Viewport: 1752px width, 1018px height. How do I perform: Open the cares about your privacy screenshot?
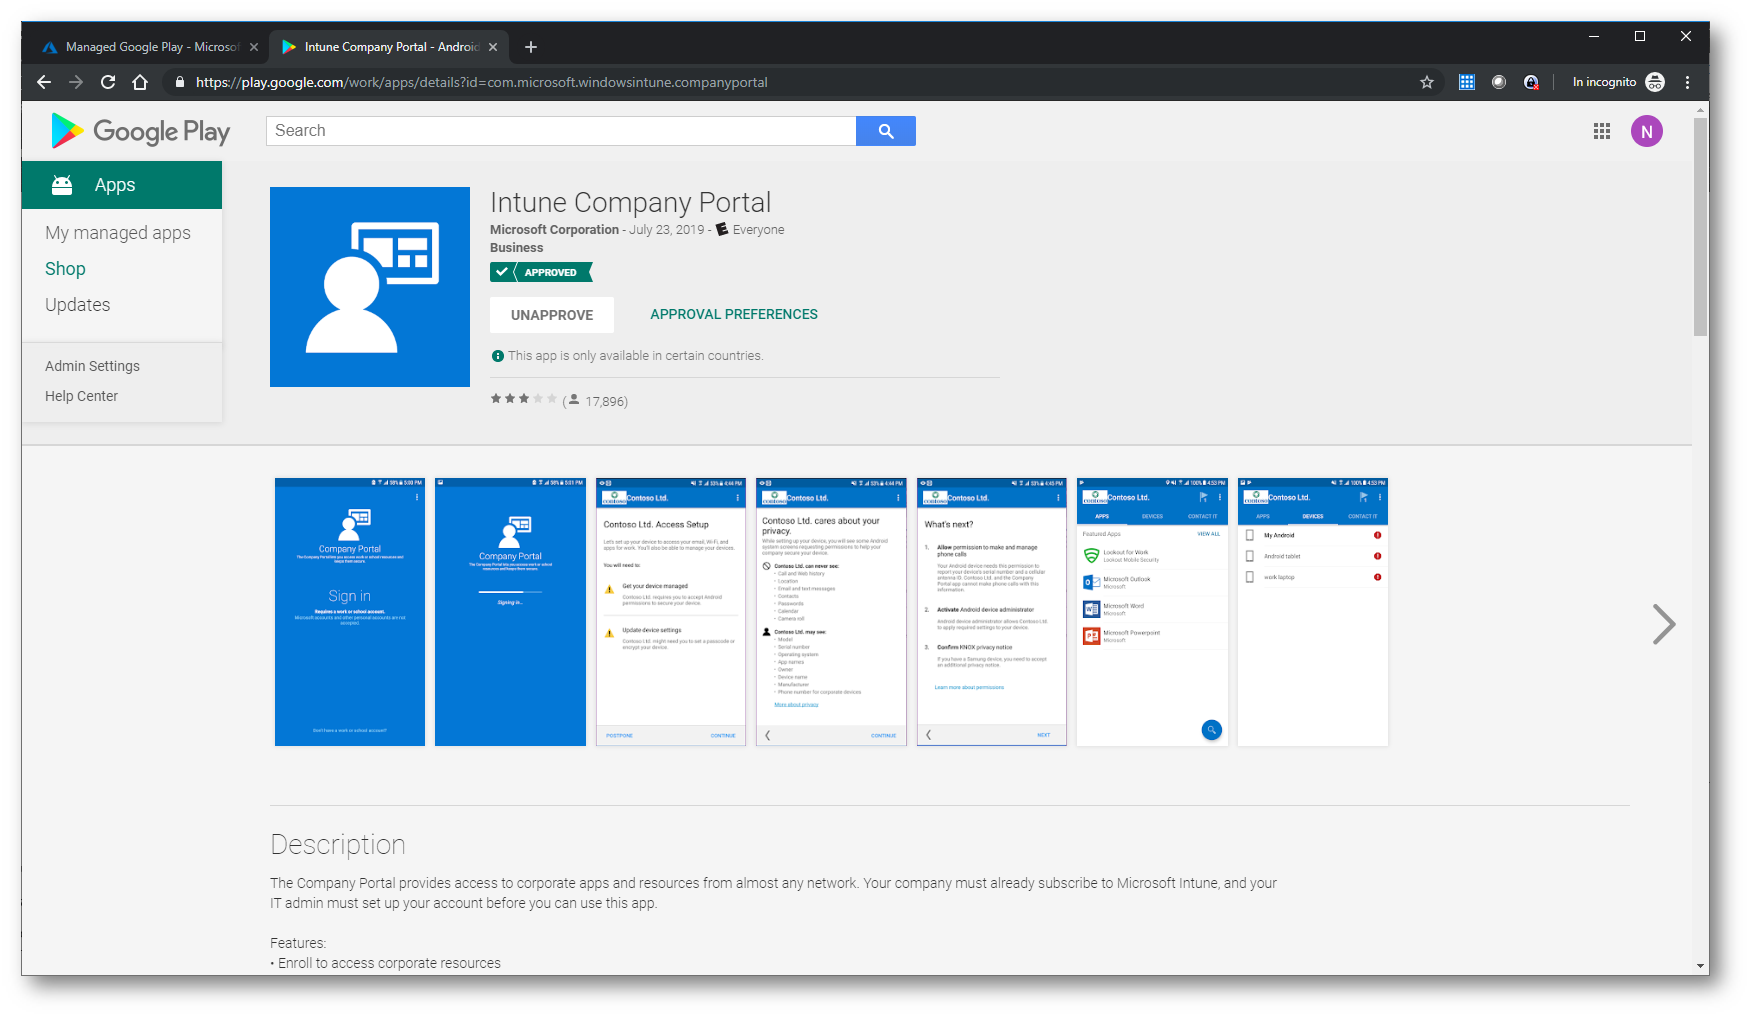(831, 612)
